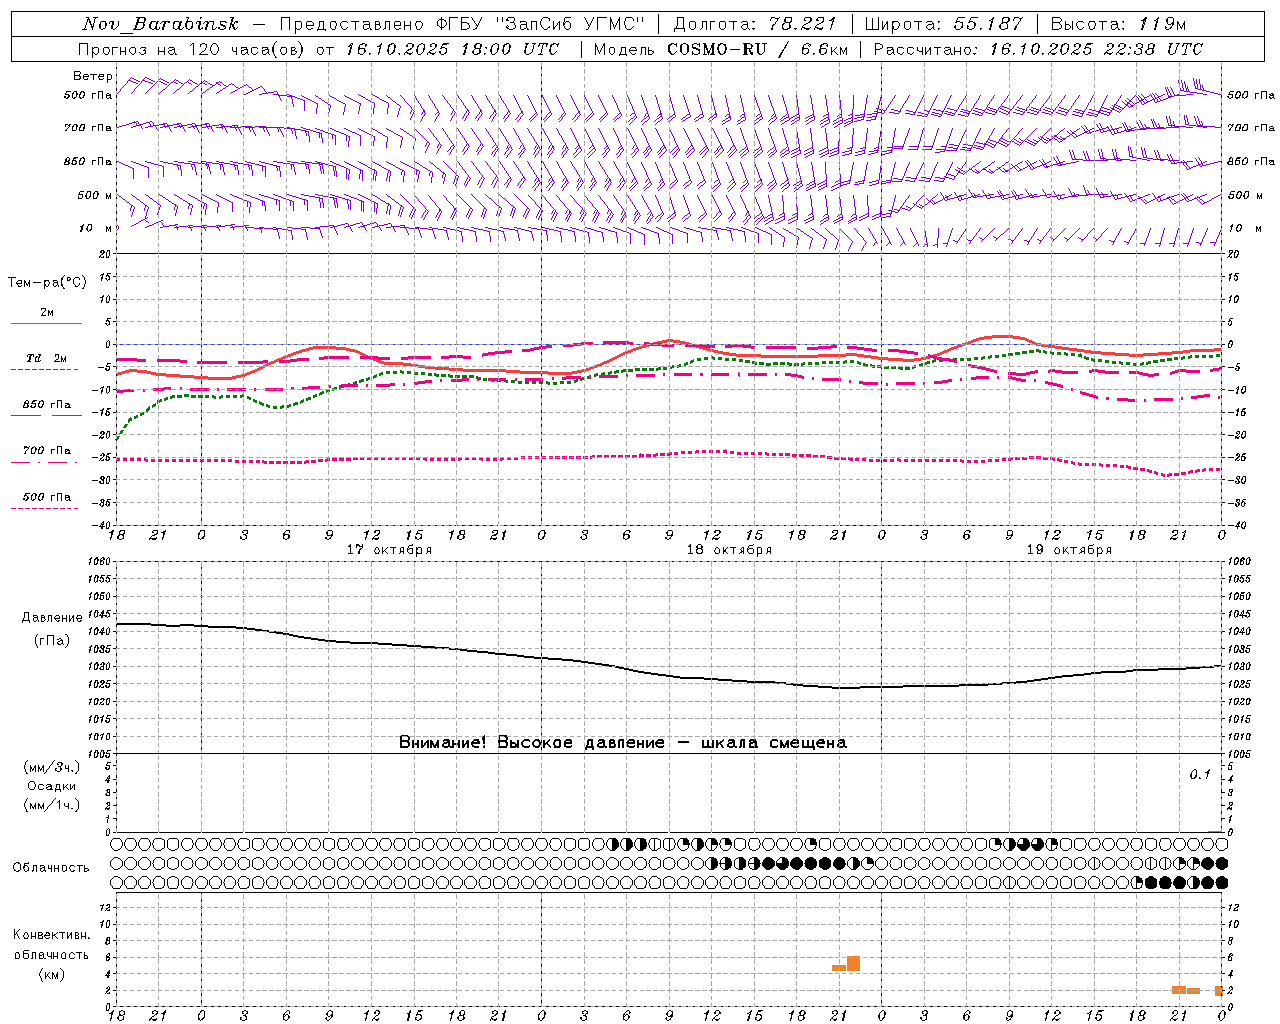Click the Конвективн. label
Screen dimensions: 1280x1024
51,935
